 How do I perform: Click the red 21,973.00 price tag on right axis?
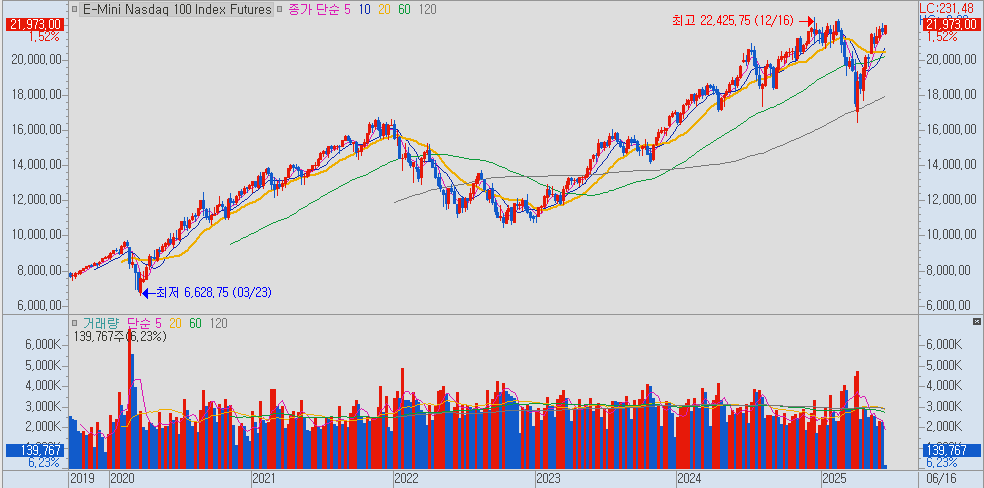pyautogui.click(x=953, y=24)
